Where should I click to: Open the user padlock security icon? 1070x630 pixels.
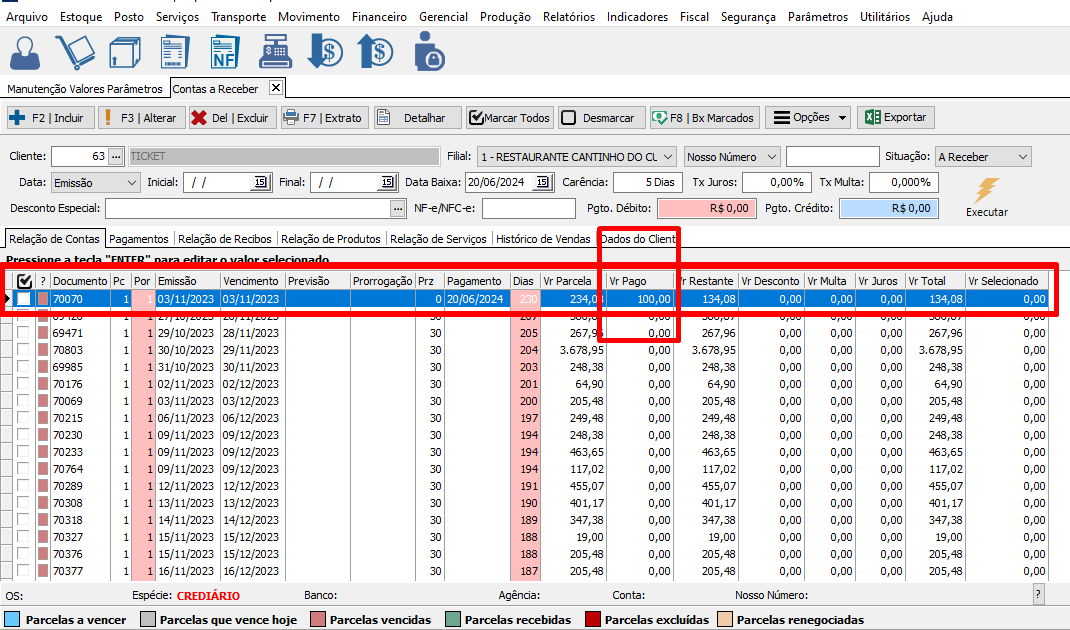(429, 52)
